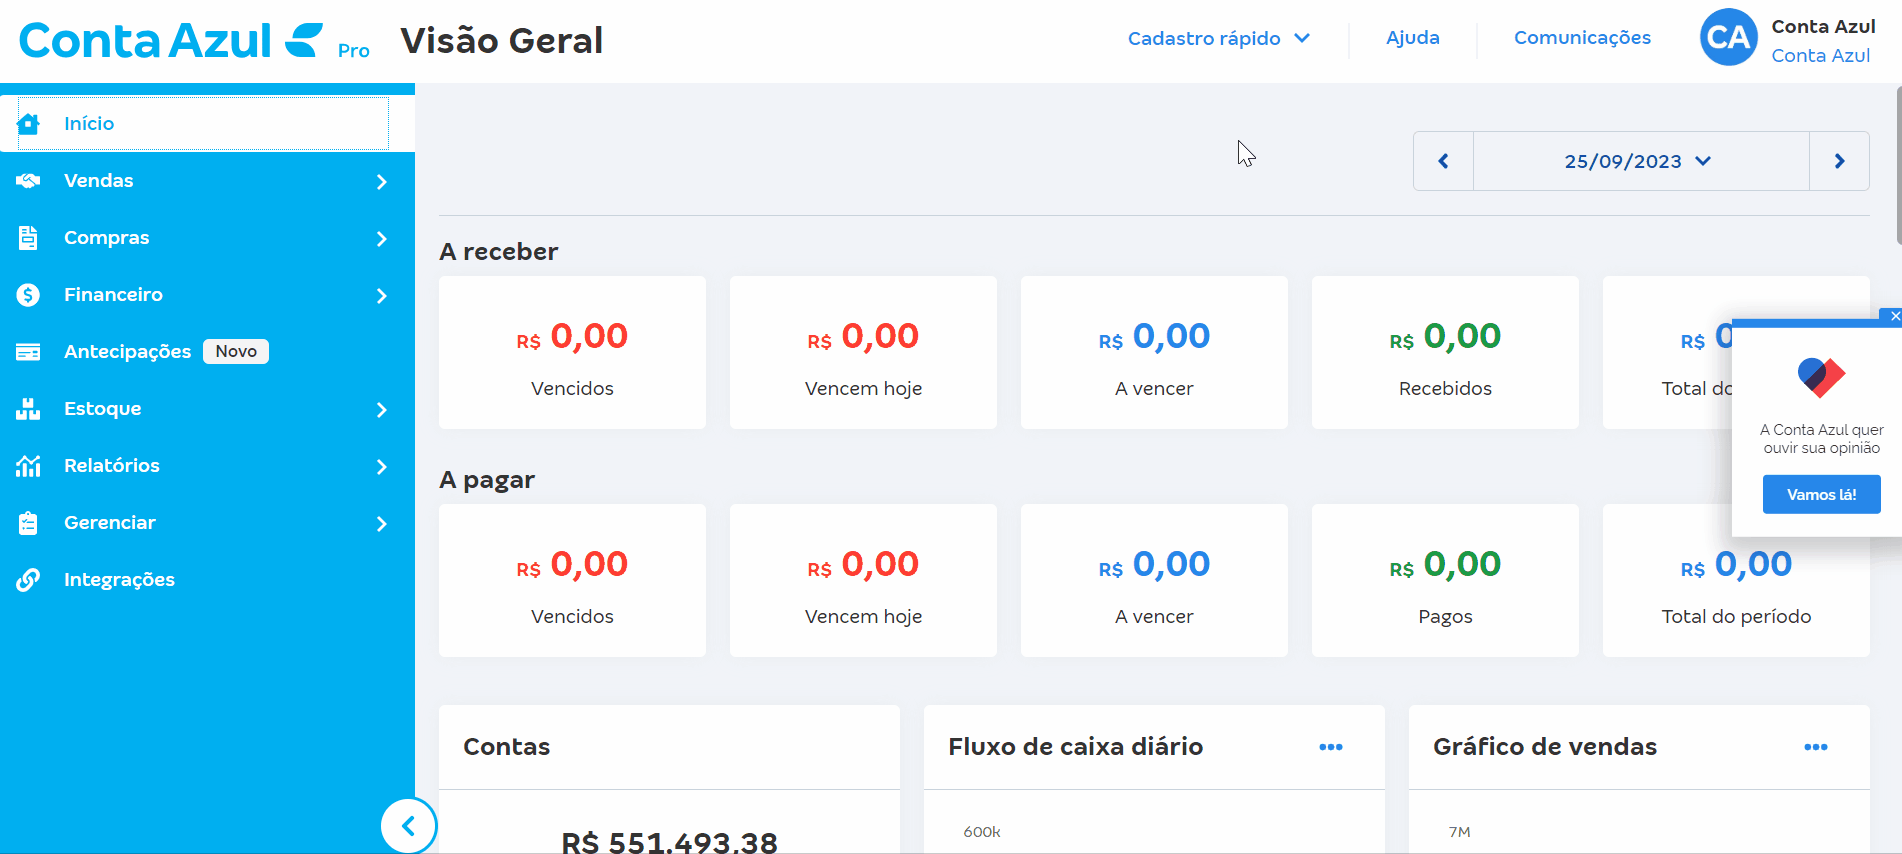This screenshot has height=854, width=1902.
Task: Expand the Gerenciar submenu arrow
Action: click(381, 523)
